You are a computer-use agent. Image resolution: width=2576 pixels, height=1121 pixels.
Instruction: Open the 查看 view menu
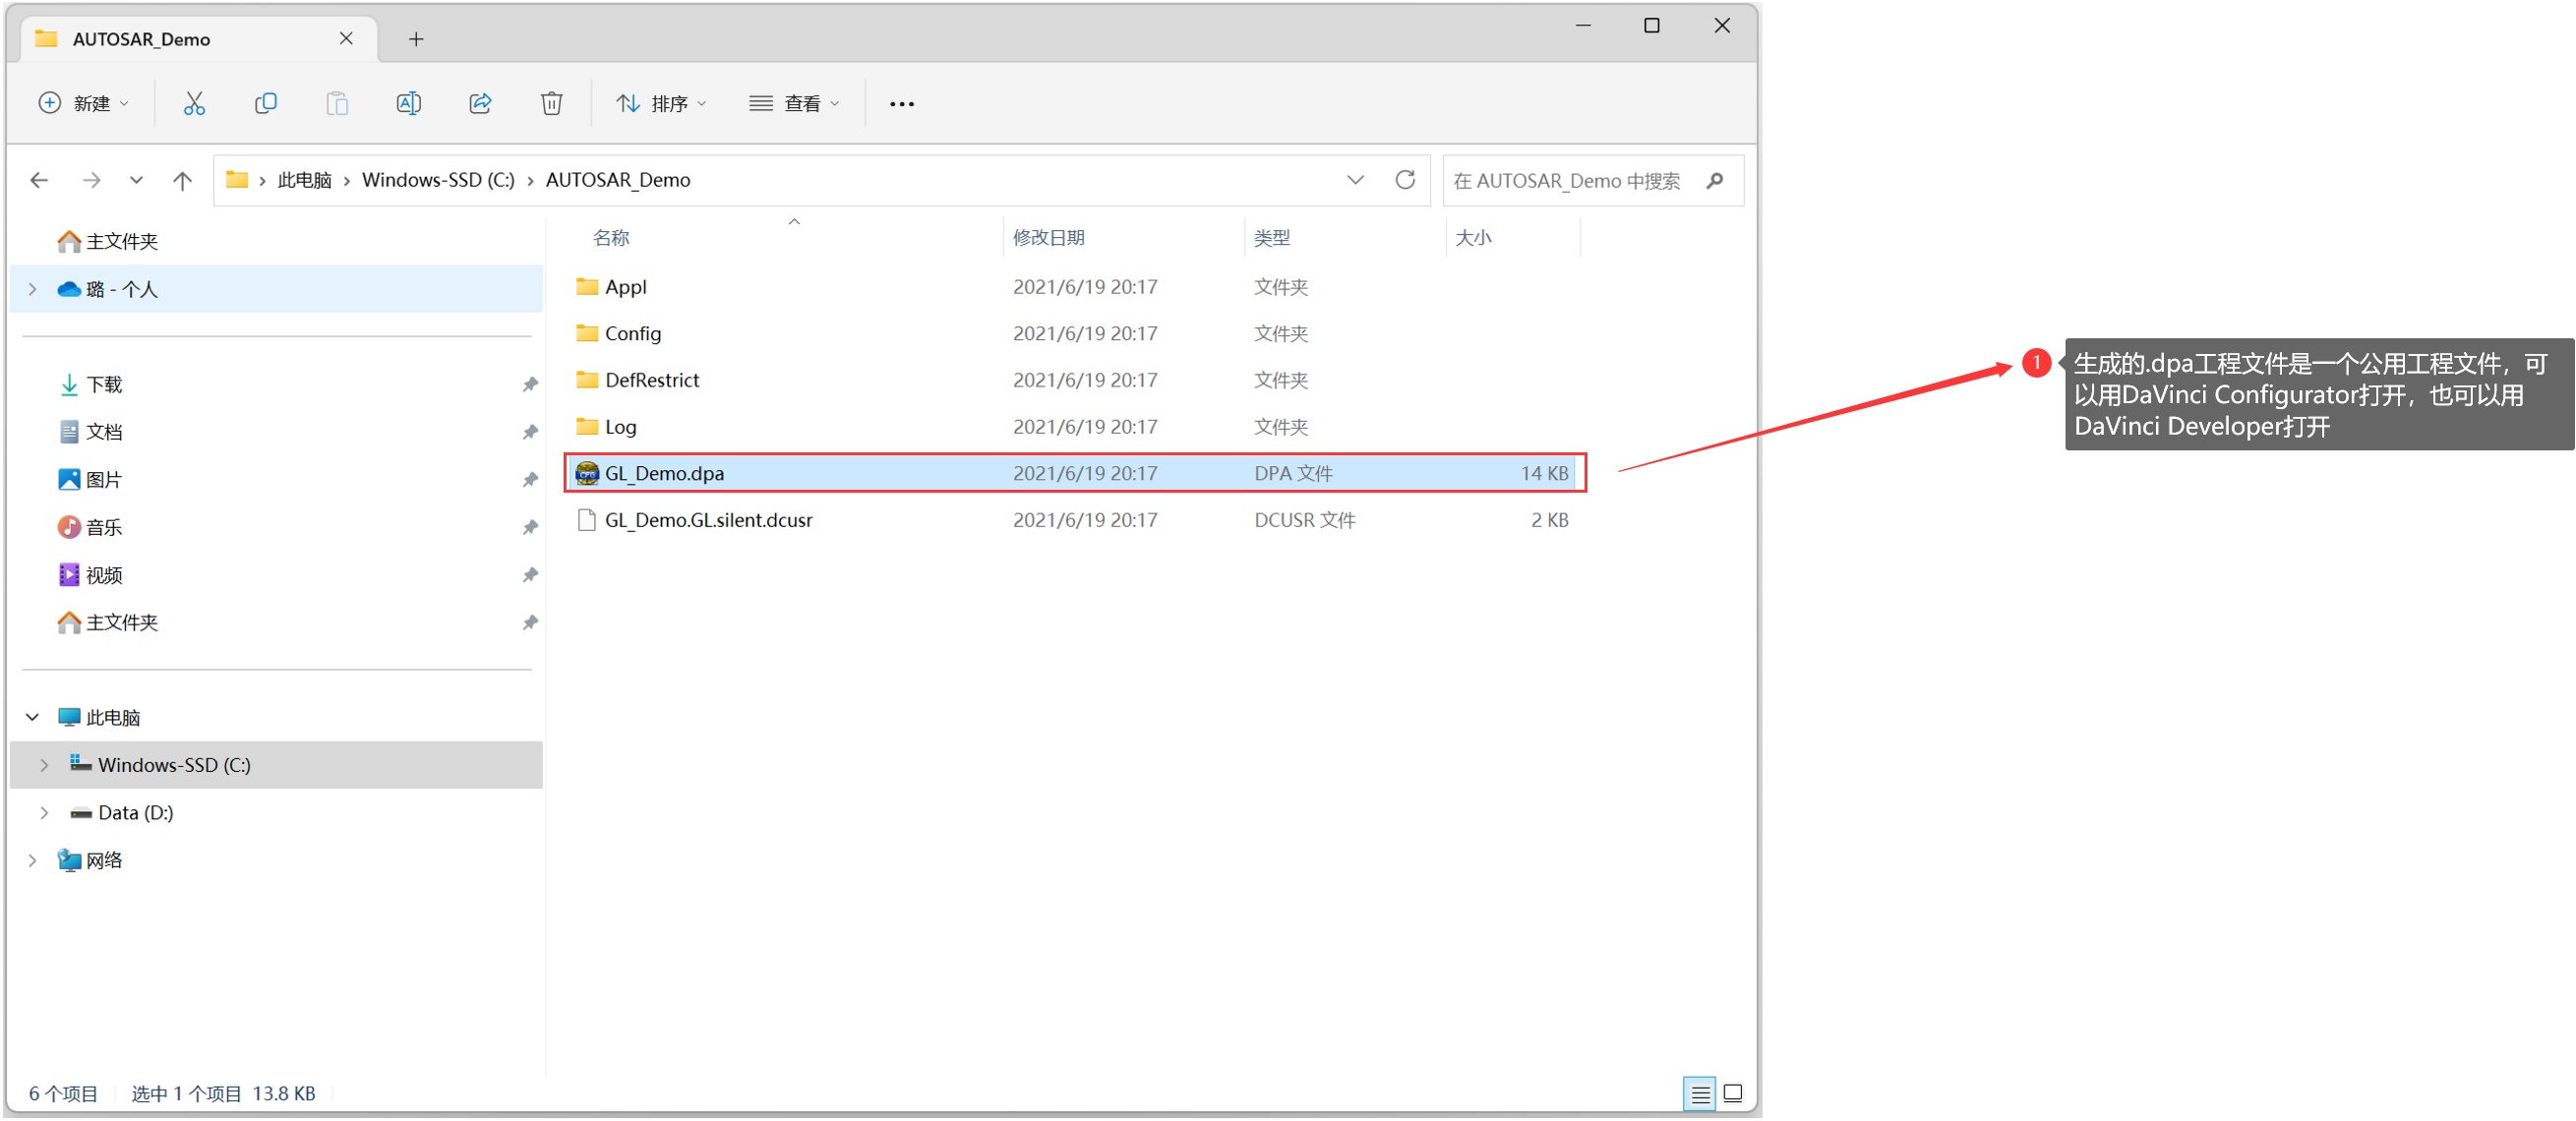click(x=794, y=103)
